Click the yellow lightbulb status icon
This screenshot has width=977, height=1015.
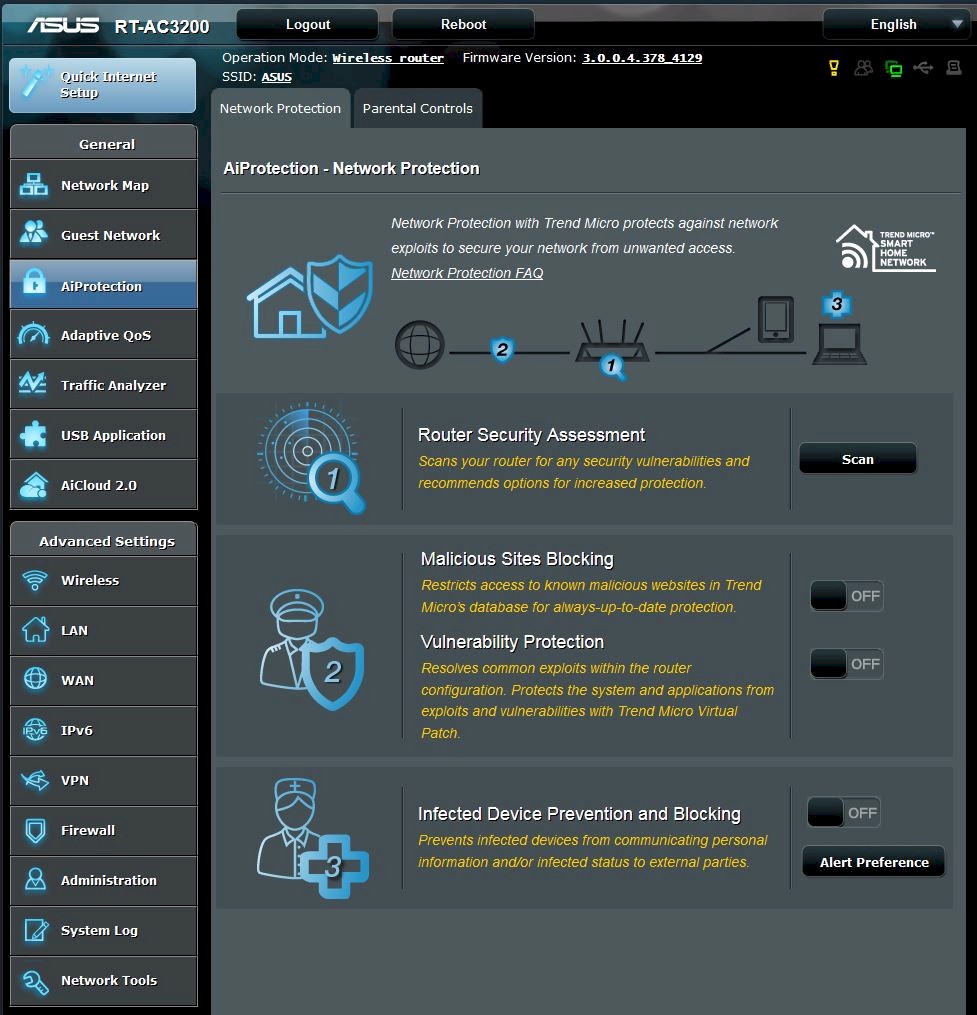click(834, 67)
